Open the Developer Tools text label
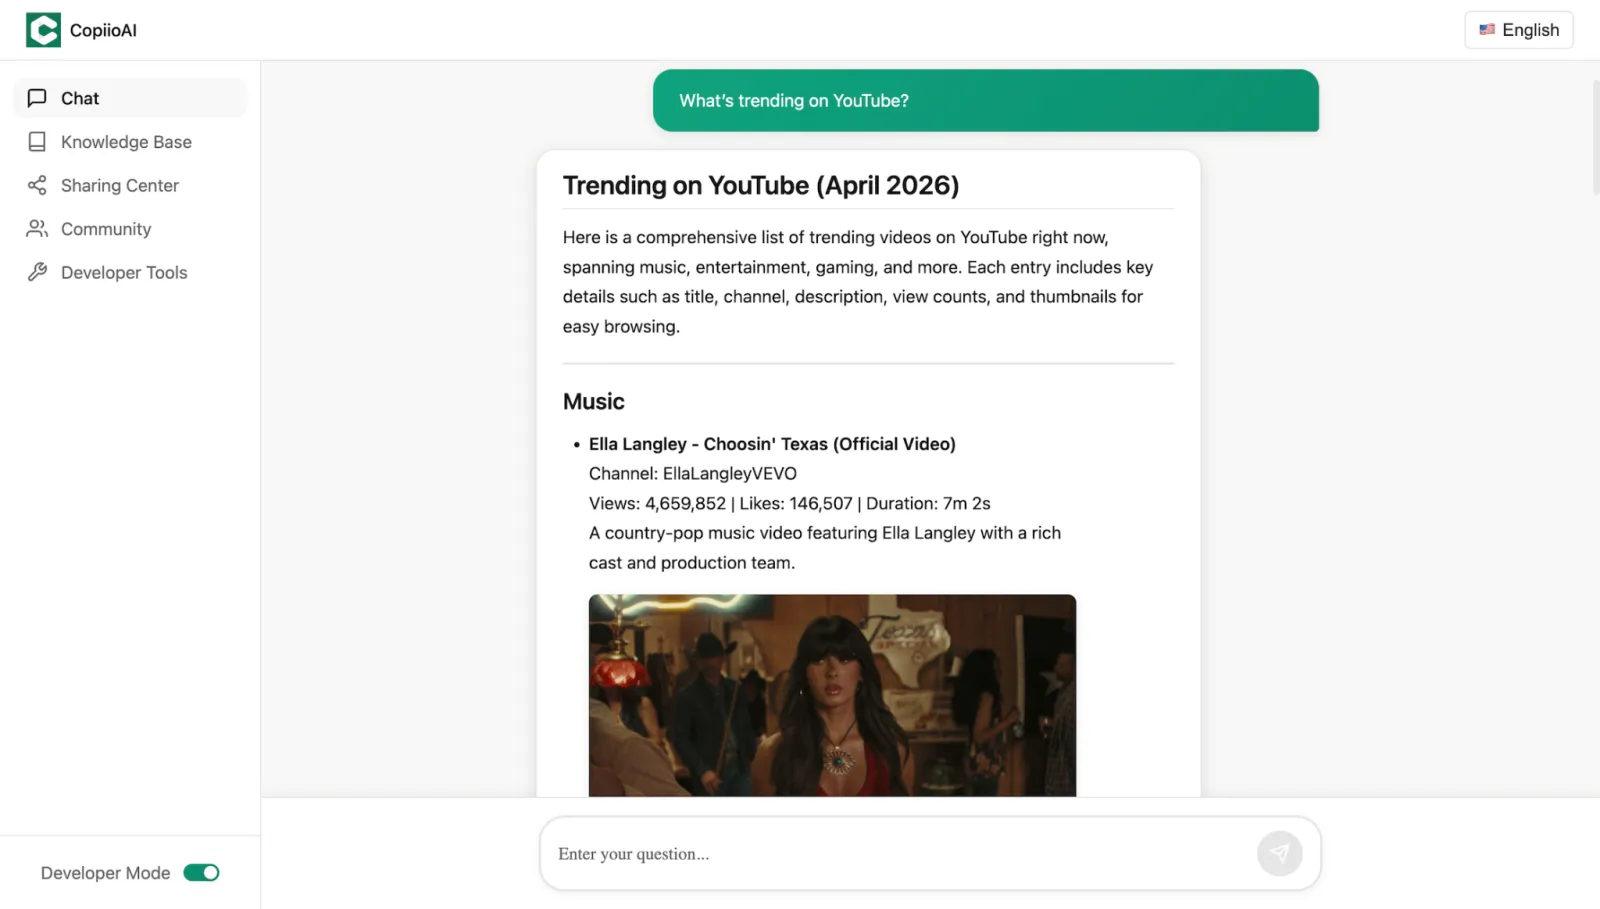 click(x=124, y=272)
